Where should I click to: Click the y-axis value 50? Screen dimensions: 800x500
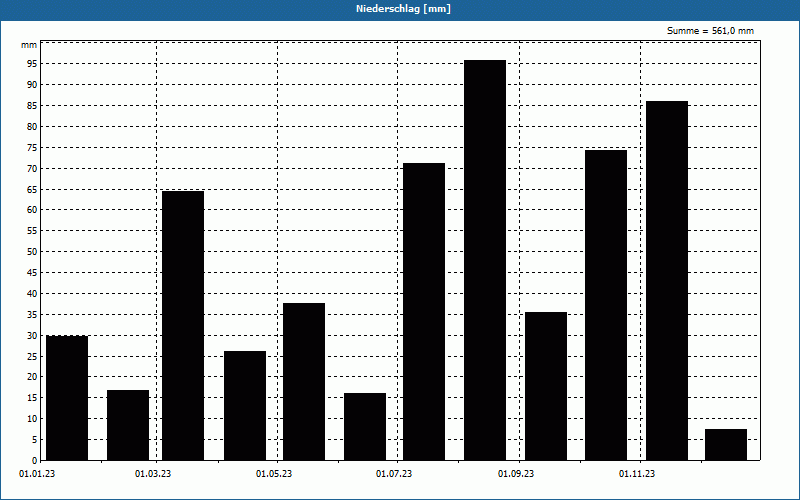tap(33, 252)
